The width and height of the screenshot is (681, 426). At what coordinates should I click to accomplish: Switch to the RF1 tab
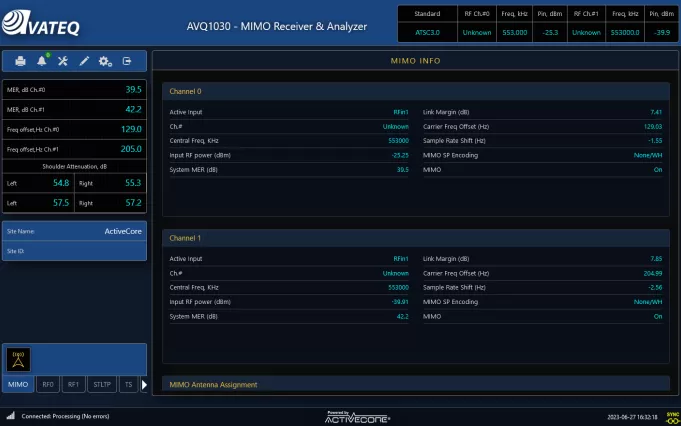[x=73, y=384]
